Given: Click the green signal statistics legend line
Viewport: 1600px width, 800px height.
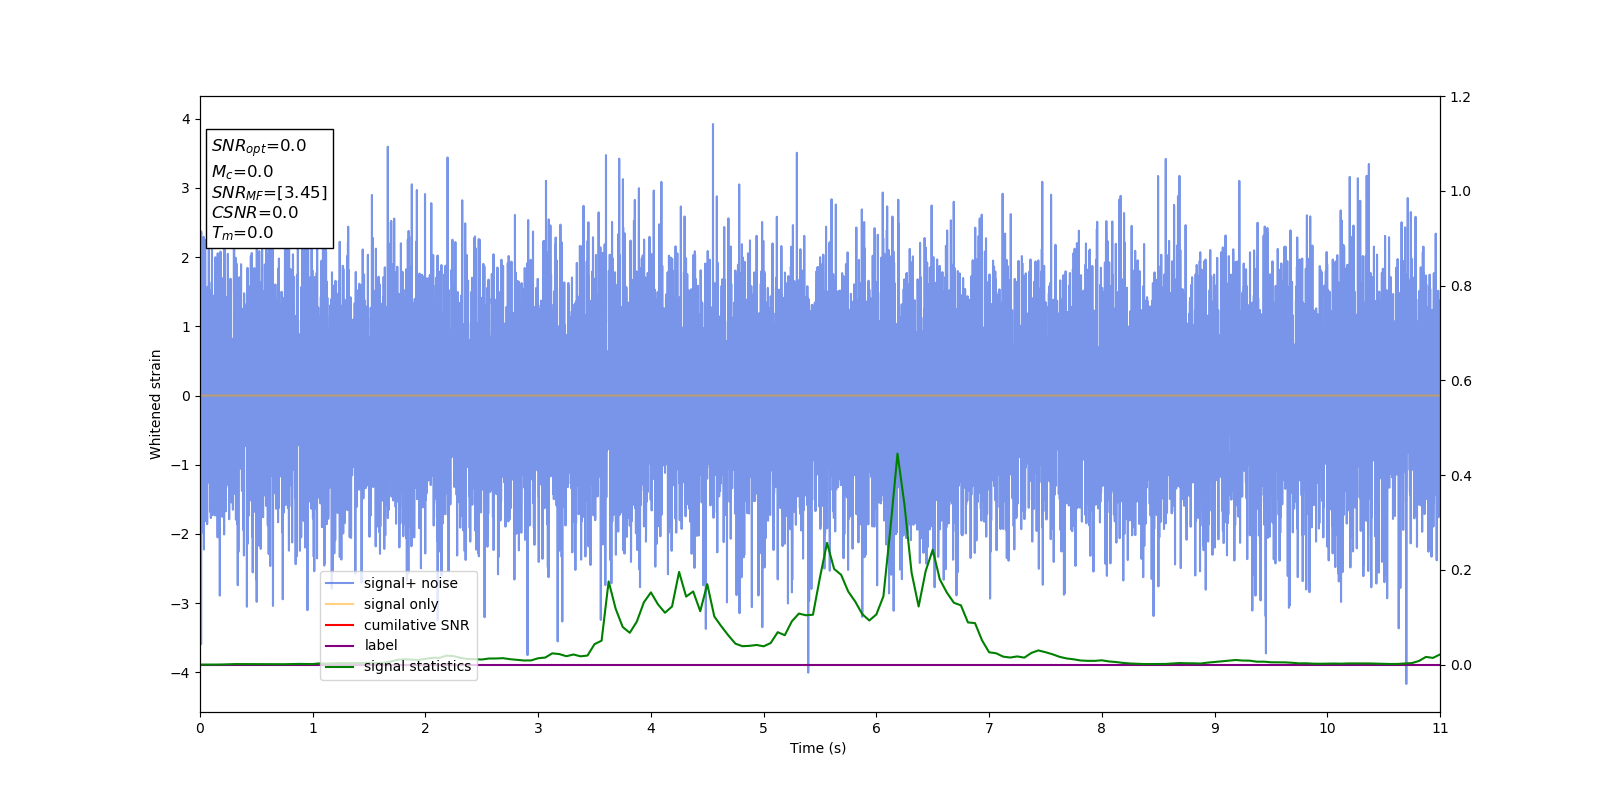Looking at the screenshot, I should tap(340, 666).
